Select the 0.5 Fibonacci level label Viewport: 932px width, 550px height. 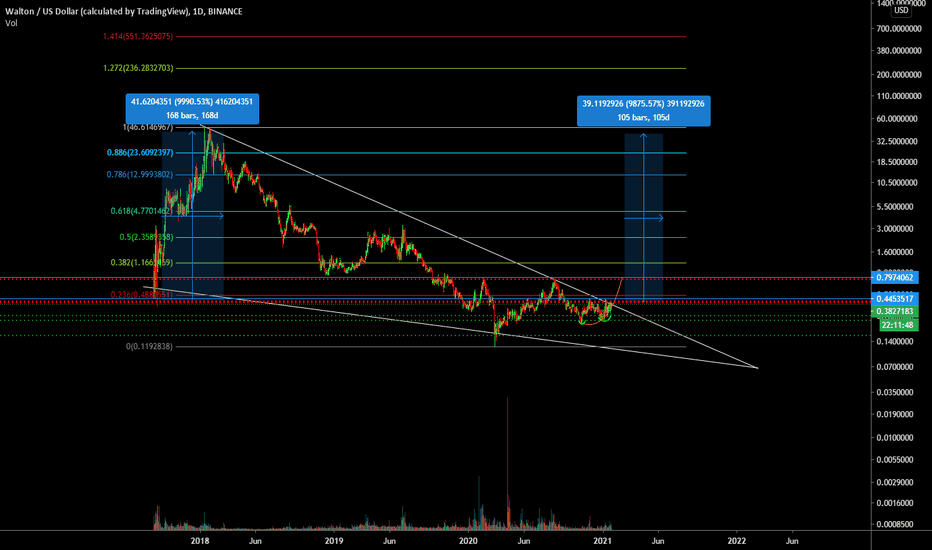[x=146, y=237]
